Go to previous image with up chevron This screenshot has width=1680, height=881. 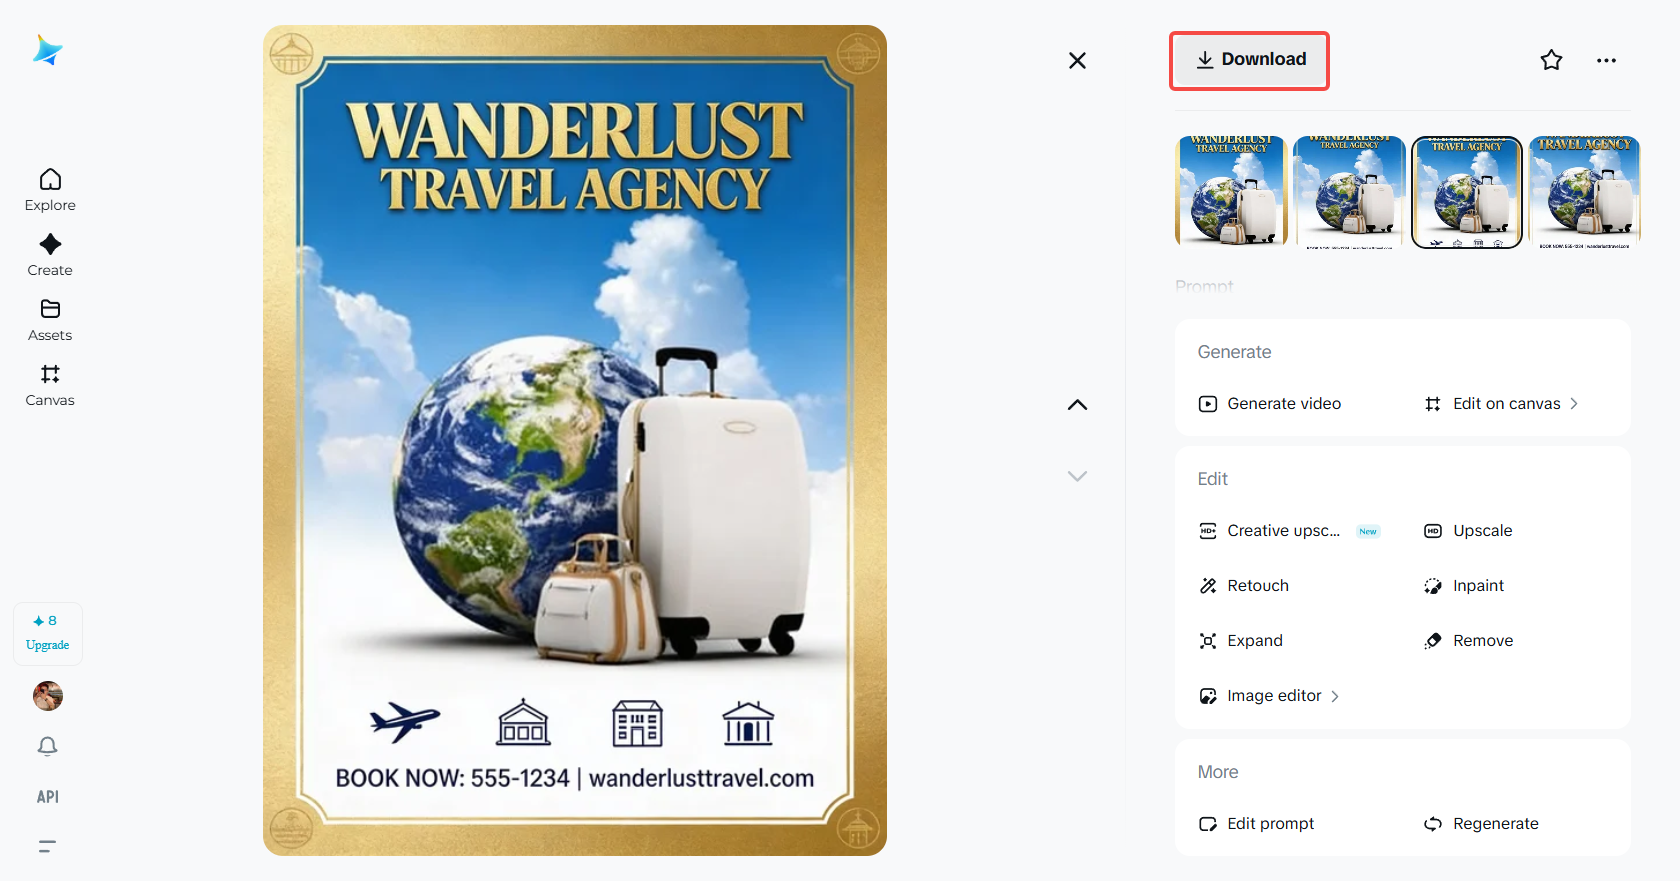(1077, 405)
